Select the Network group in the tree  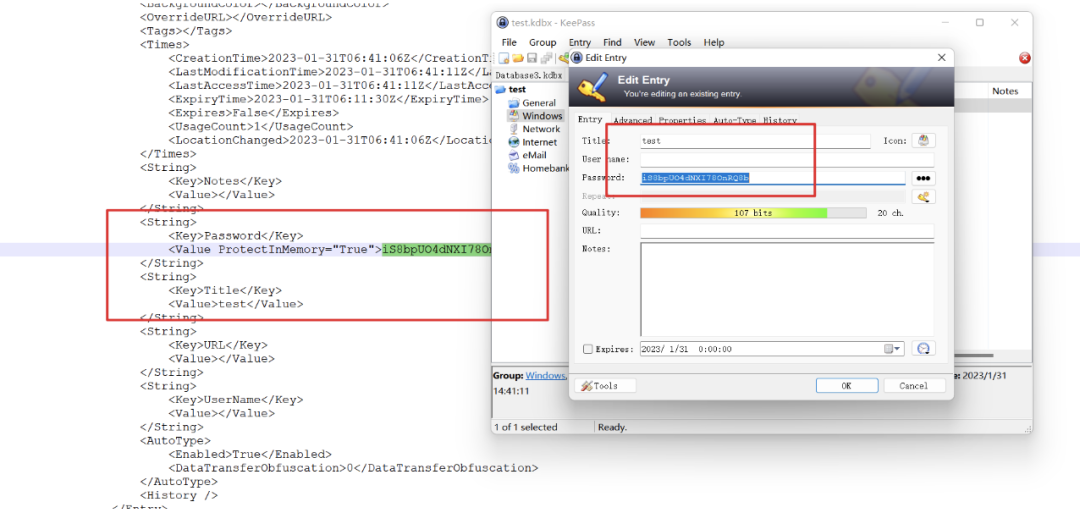click(x=541, y=129)
